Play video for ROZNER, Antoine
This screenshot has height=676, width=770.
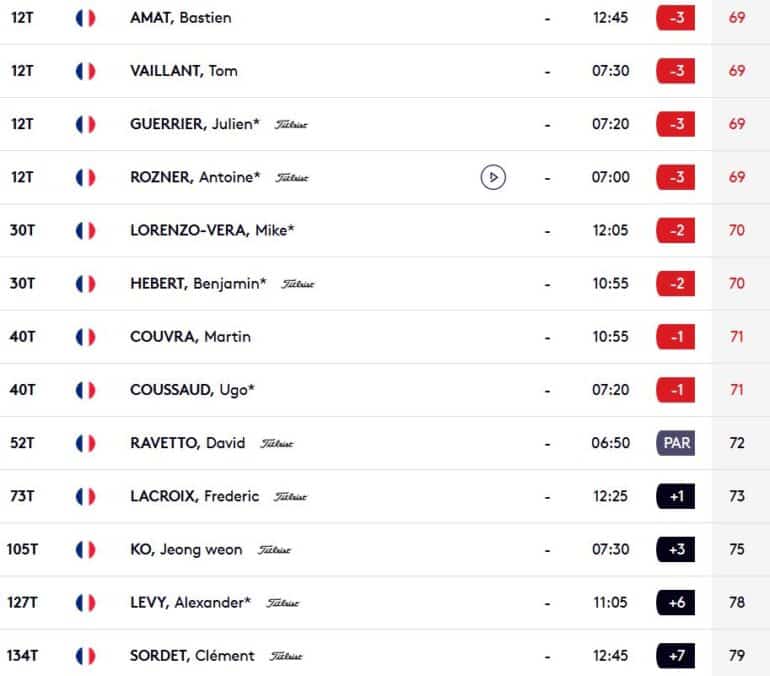pos(493,177)
